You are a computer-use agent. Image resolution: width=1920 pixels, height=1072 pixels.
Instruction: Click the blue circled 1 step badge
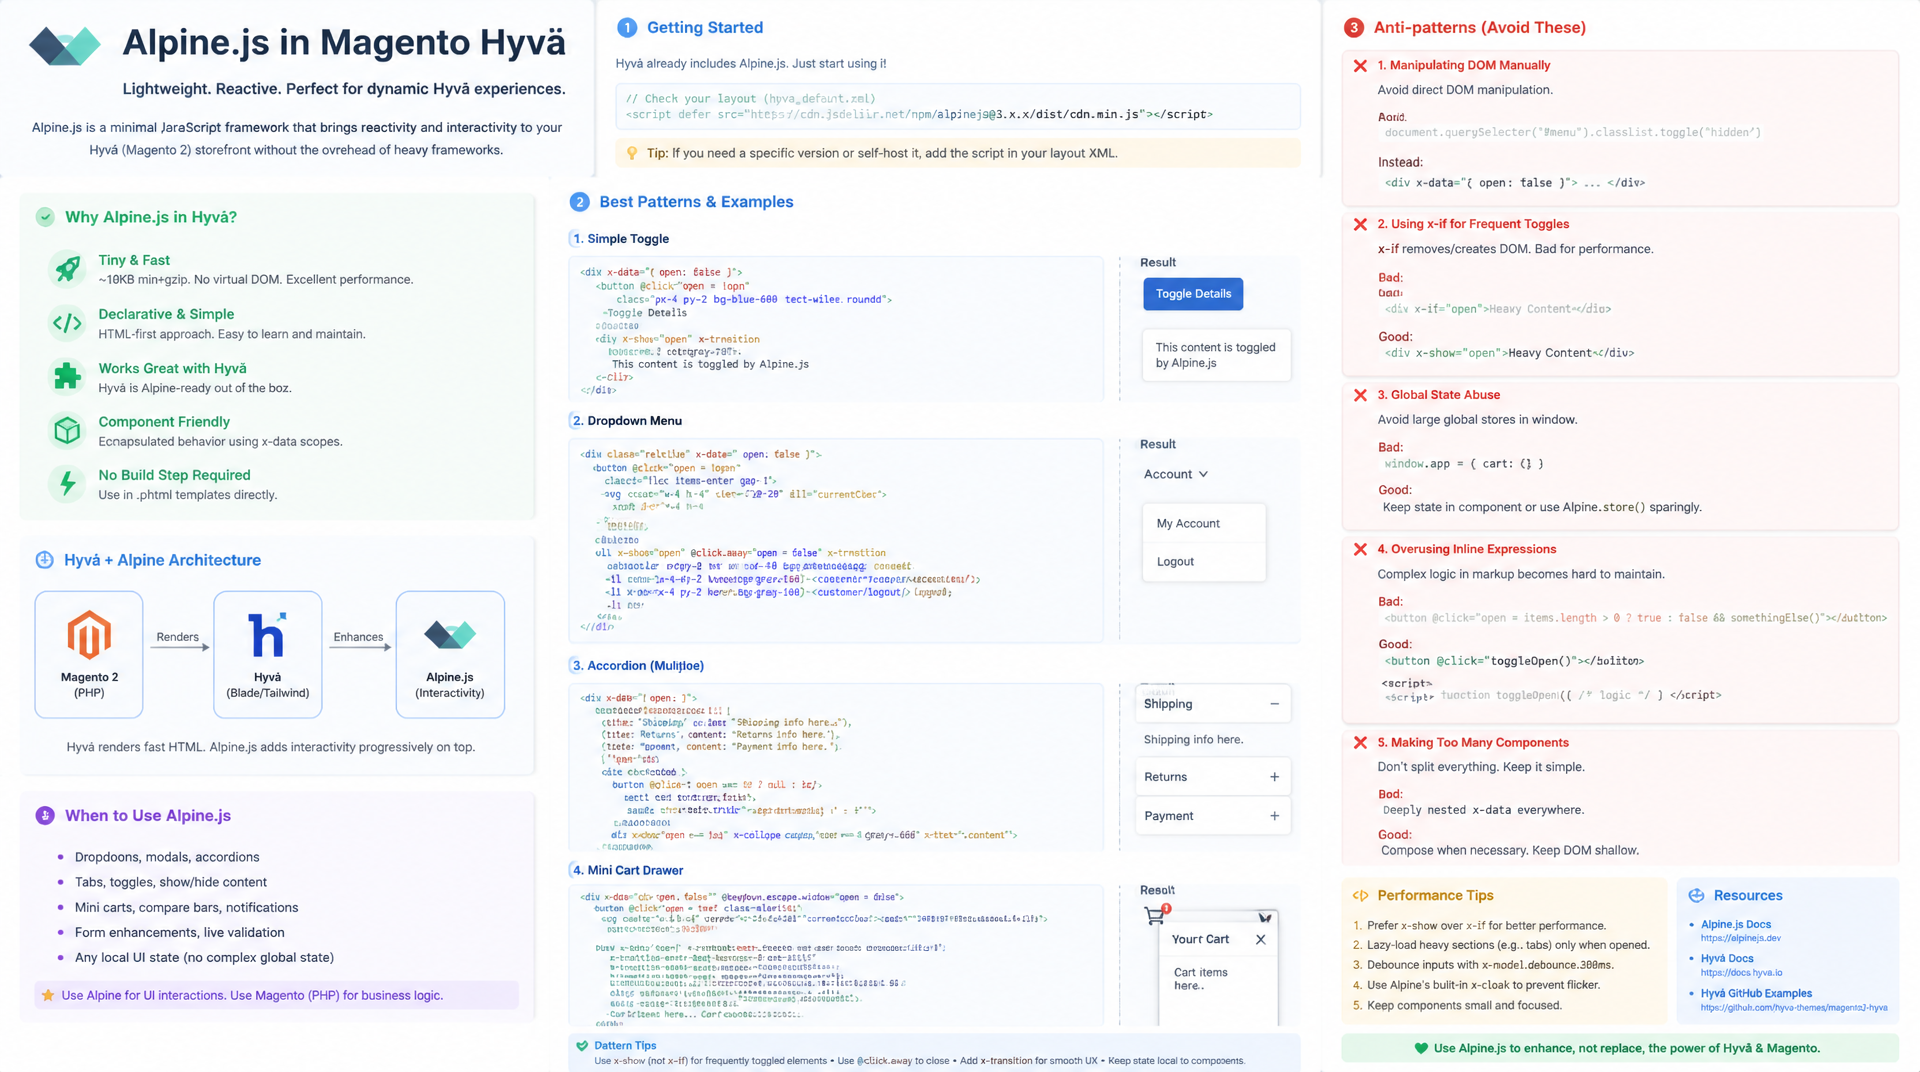pyautogui.click(x=627, y=27)
